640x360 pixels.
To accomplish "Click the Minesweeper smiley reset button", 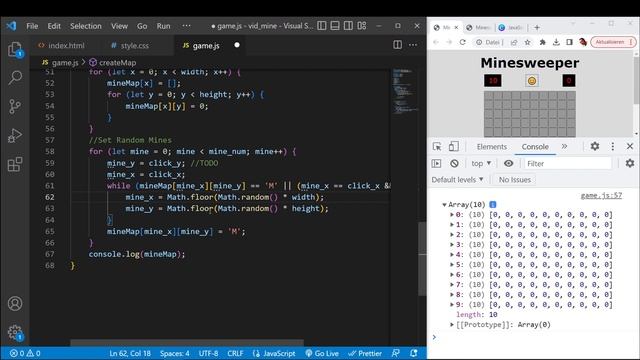I will 531,81.
